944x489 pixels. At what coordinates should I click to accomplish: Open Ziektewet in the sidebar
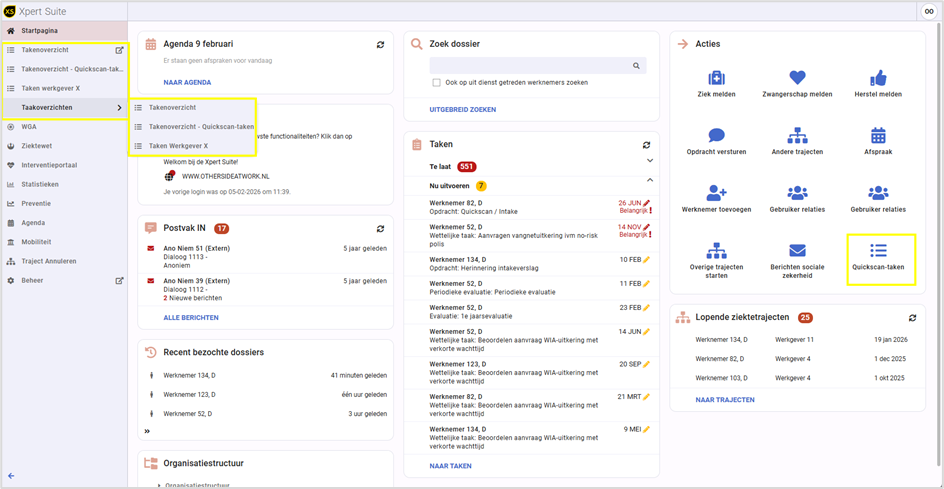click(x=64, y=146)
